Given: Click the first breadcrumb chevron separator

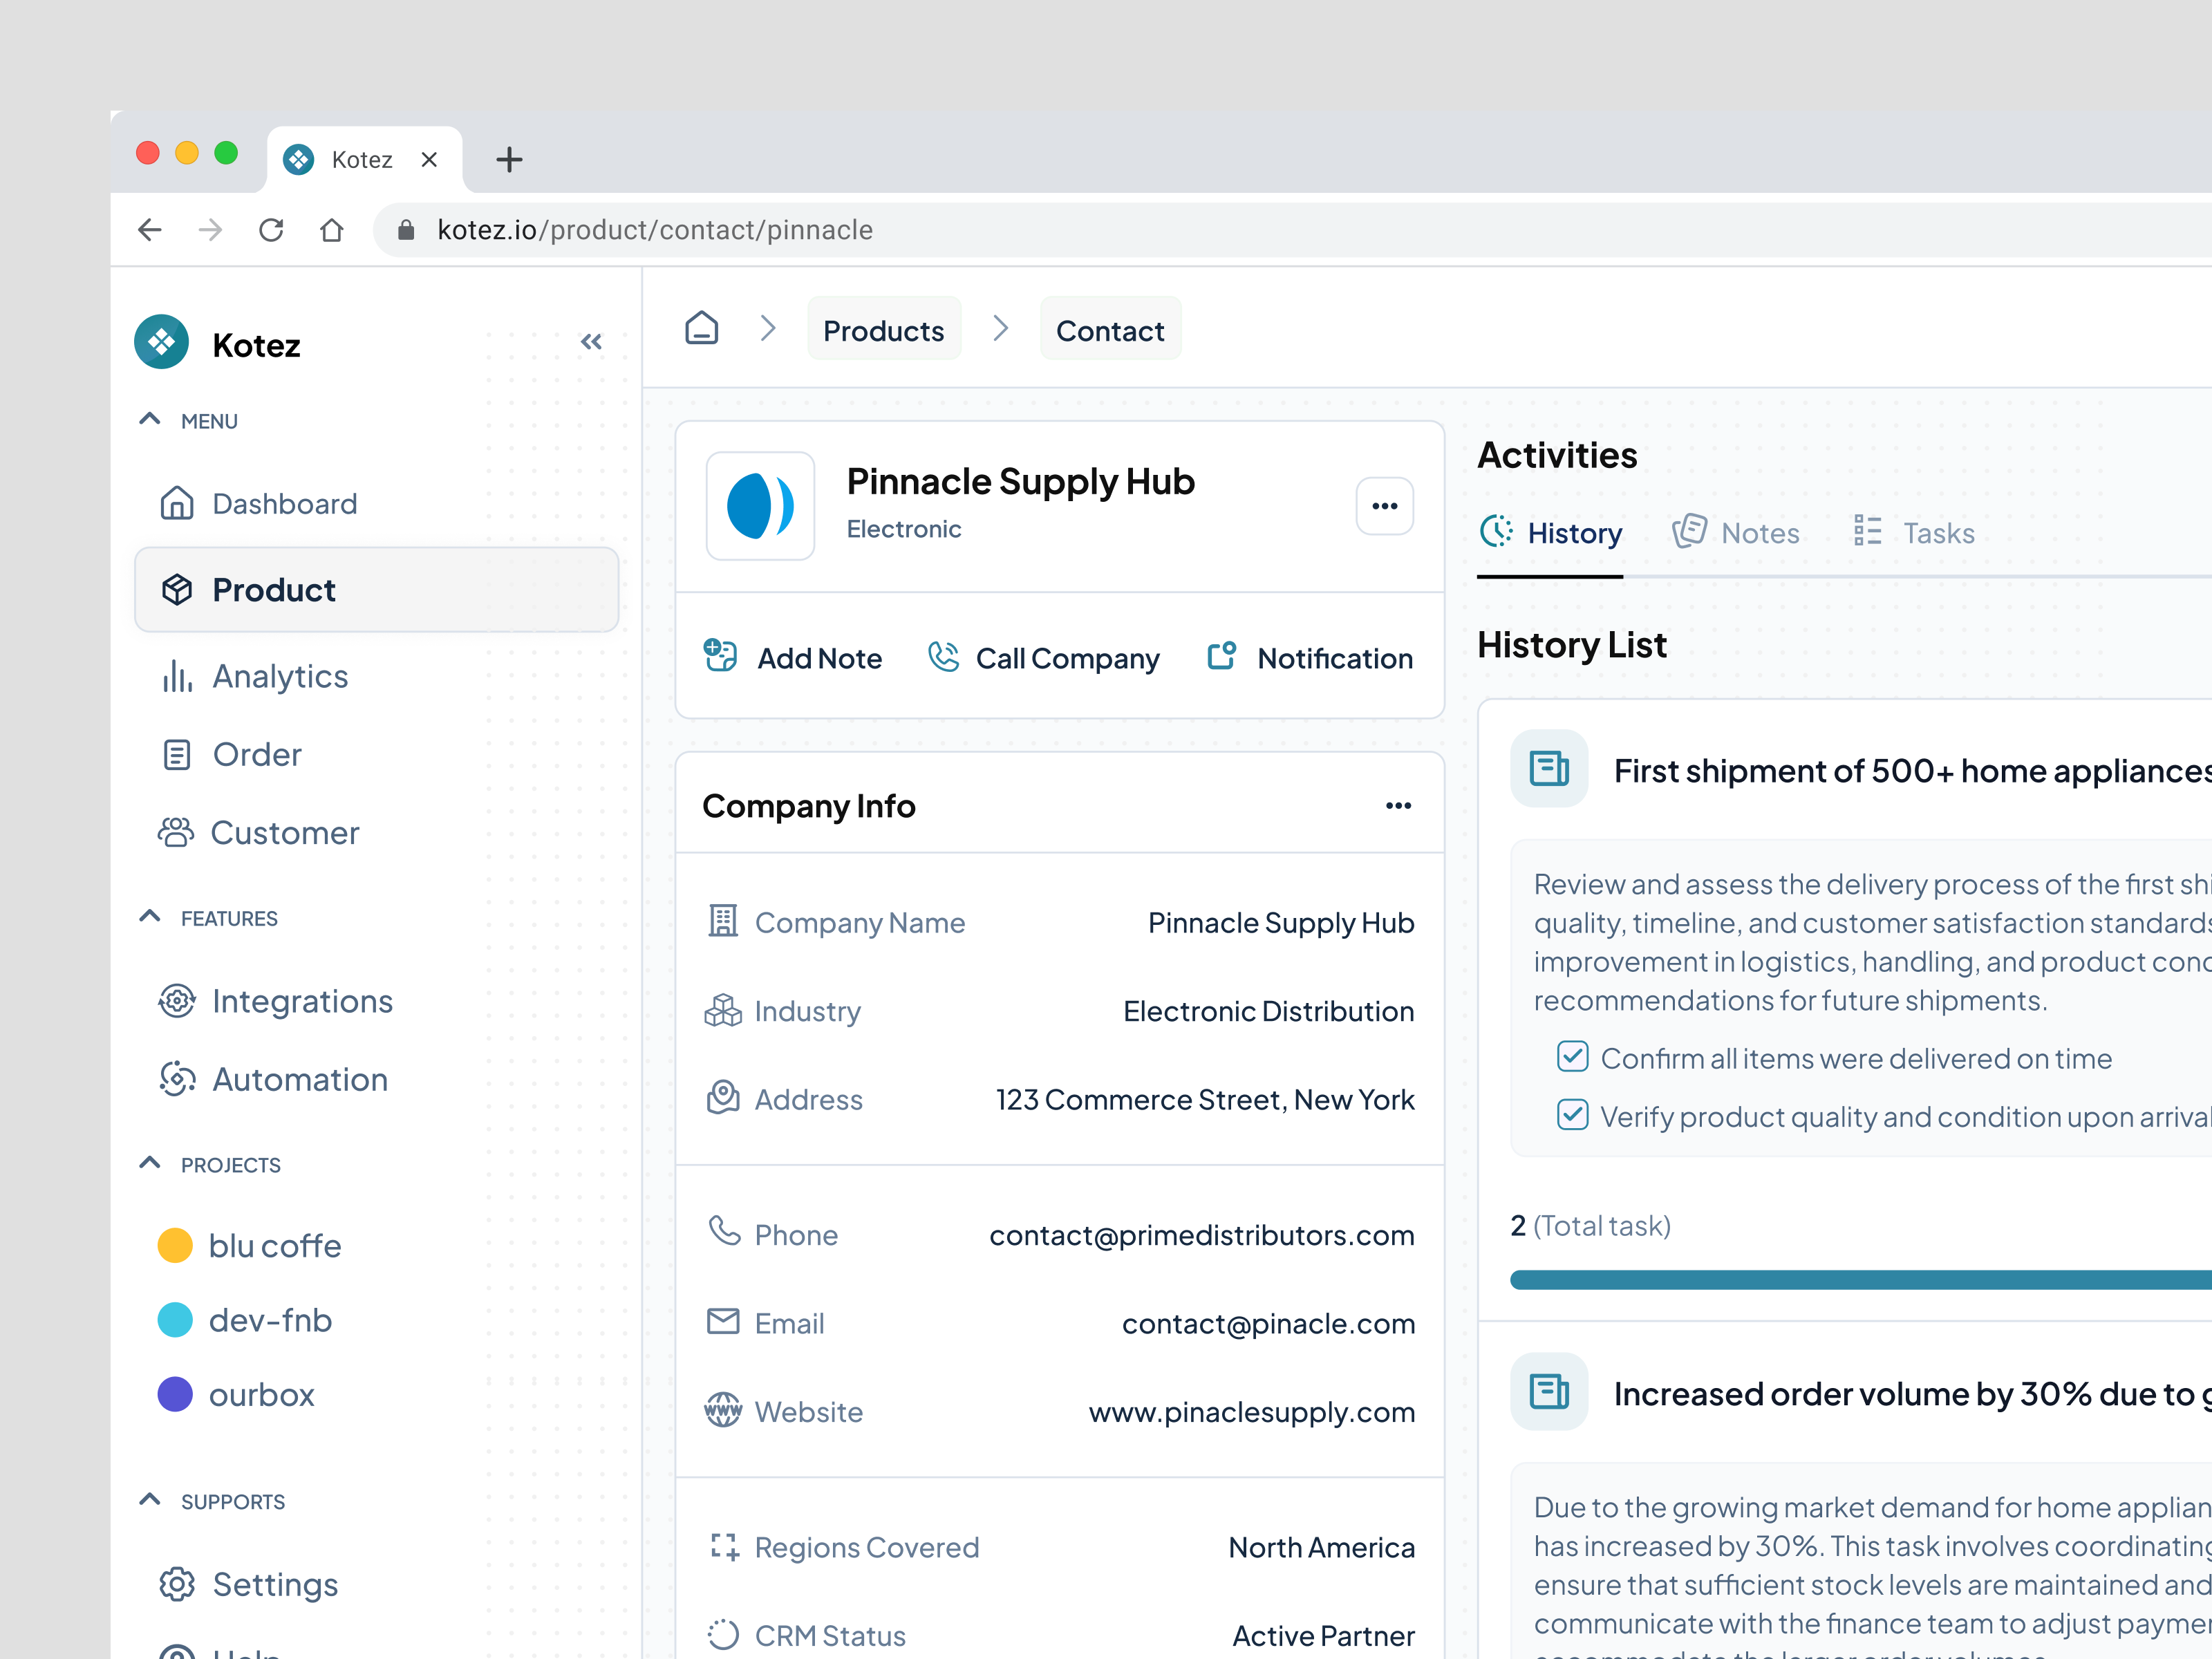Looking at the screenshot, I should click(x=768, y=328).
